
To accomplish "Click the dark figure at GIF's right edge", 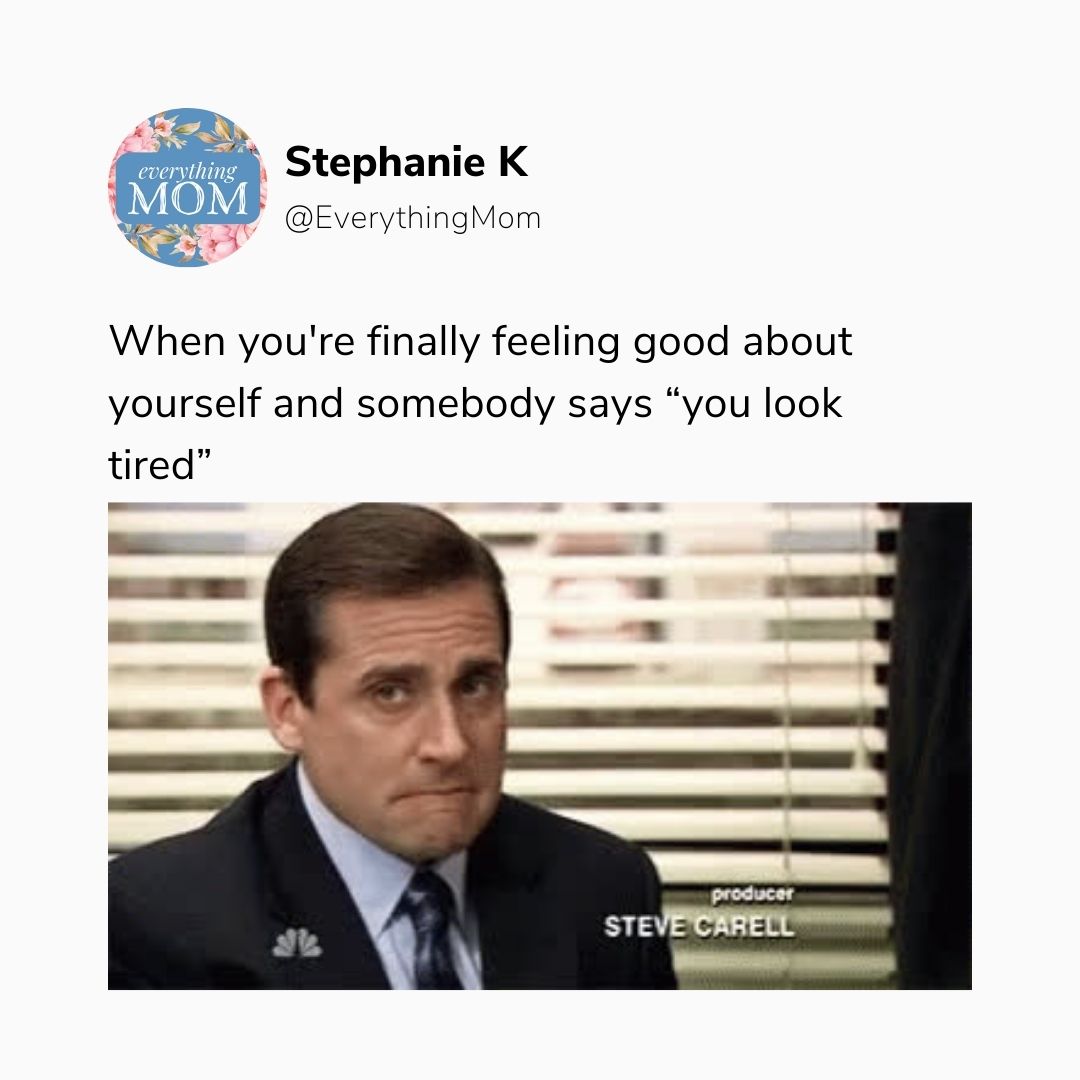I will pos(932,746).
